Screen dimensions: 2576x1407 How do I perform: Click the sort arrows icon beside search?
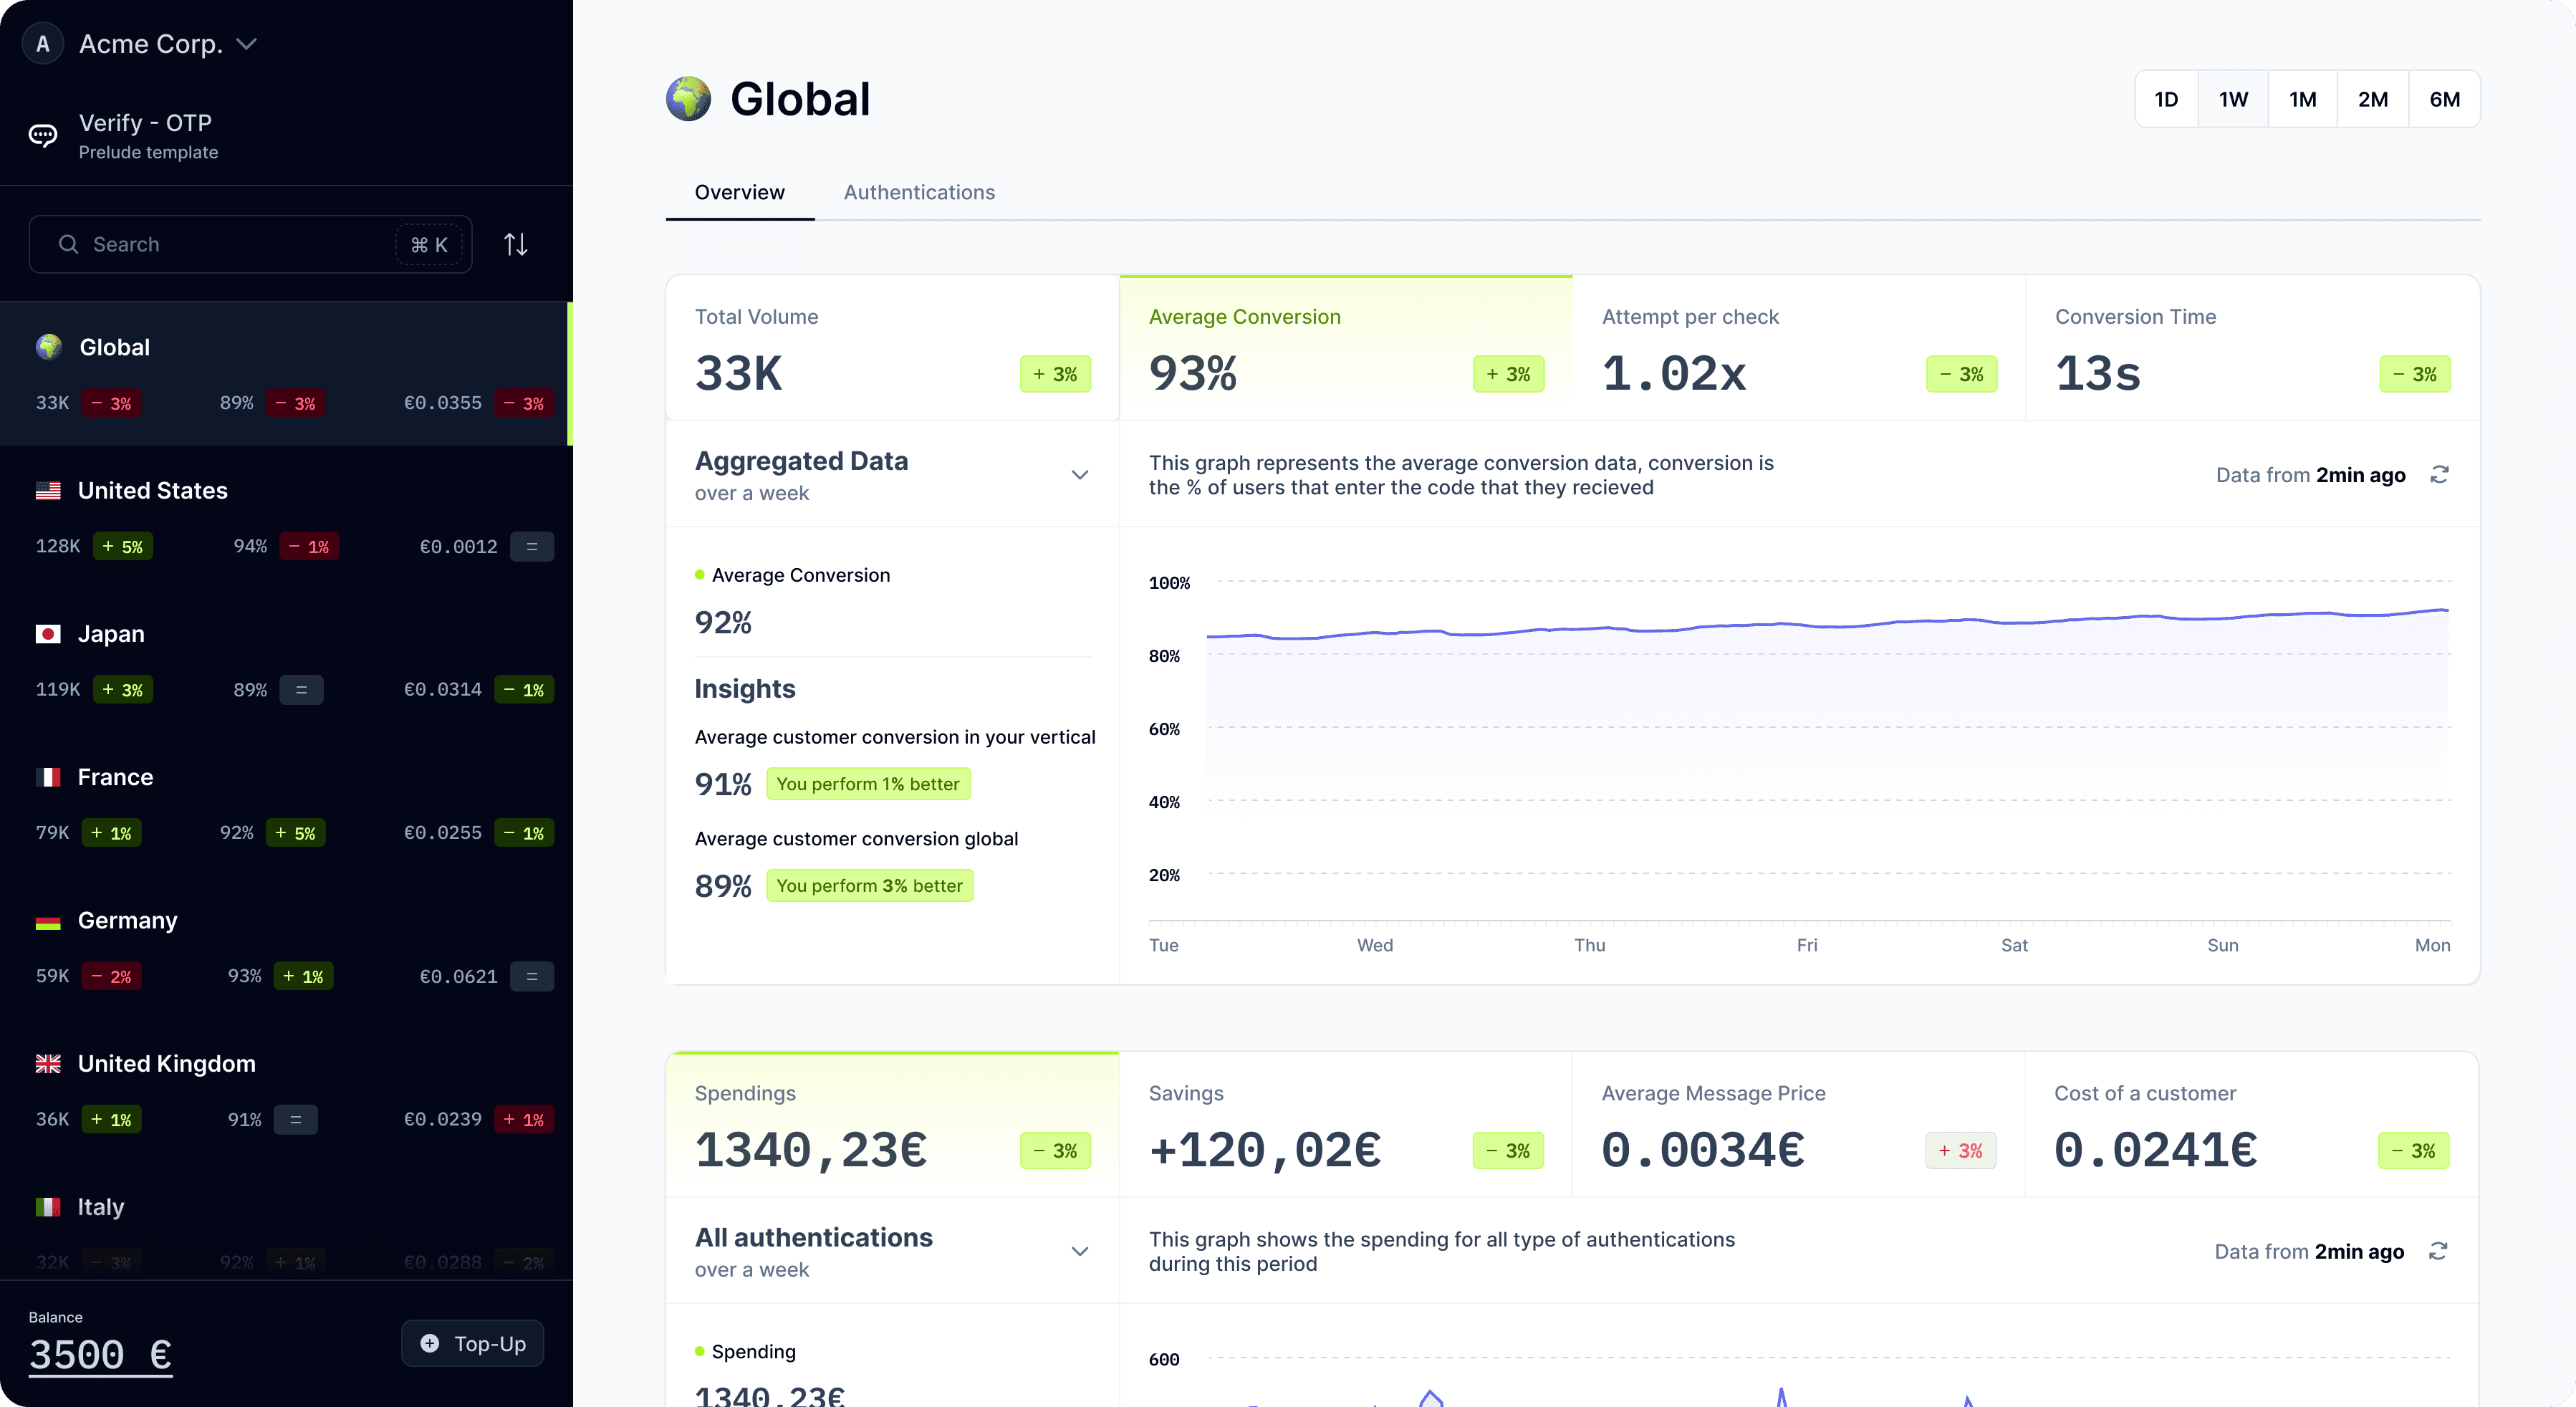point(516,244)
